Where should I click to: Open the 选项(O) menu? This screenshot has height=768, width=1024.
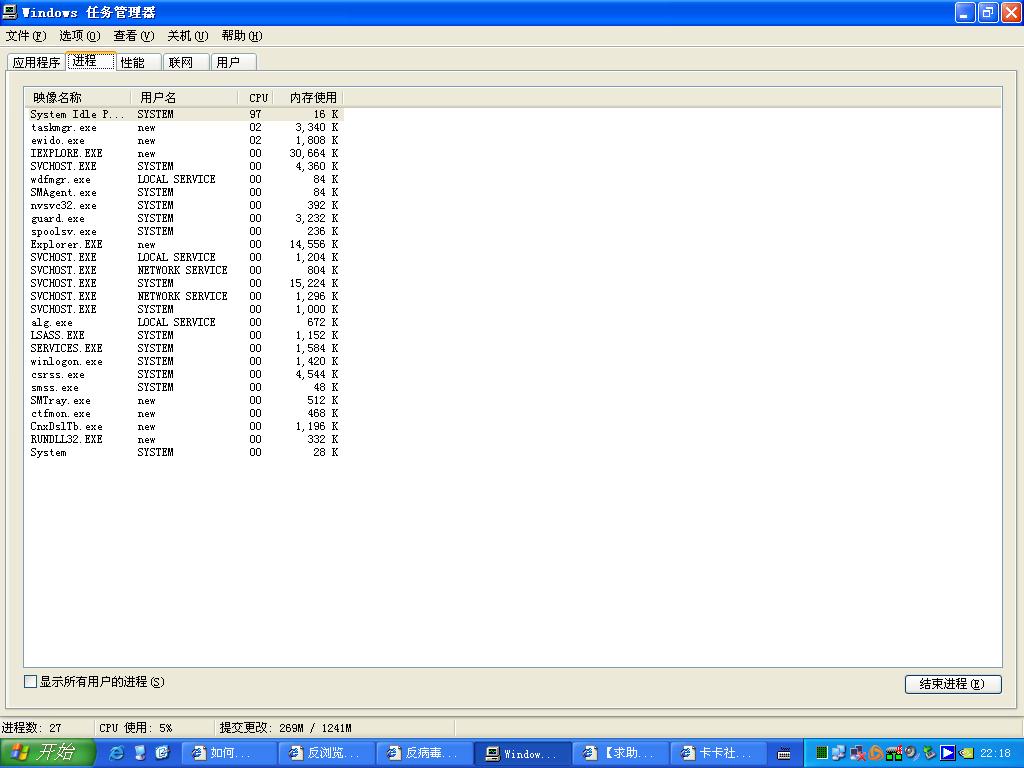point(80,36)
